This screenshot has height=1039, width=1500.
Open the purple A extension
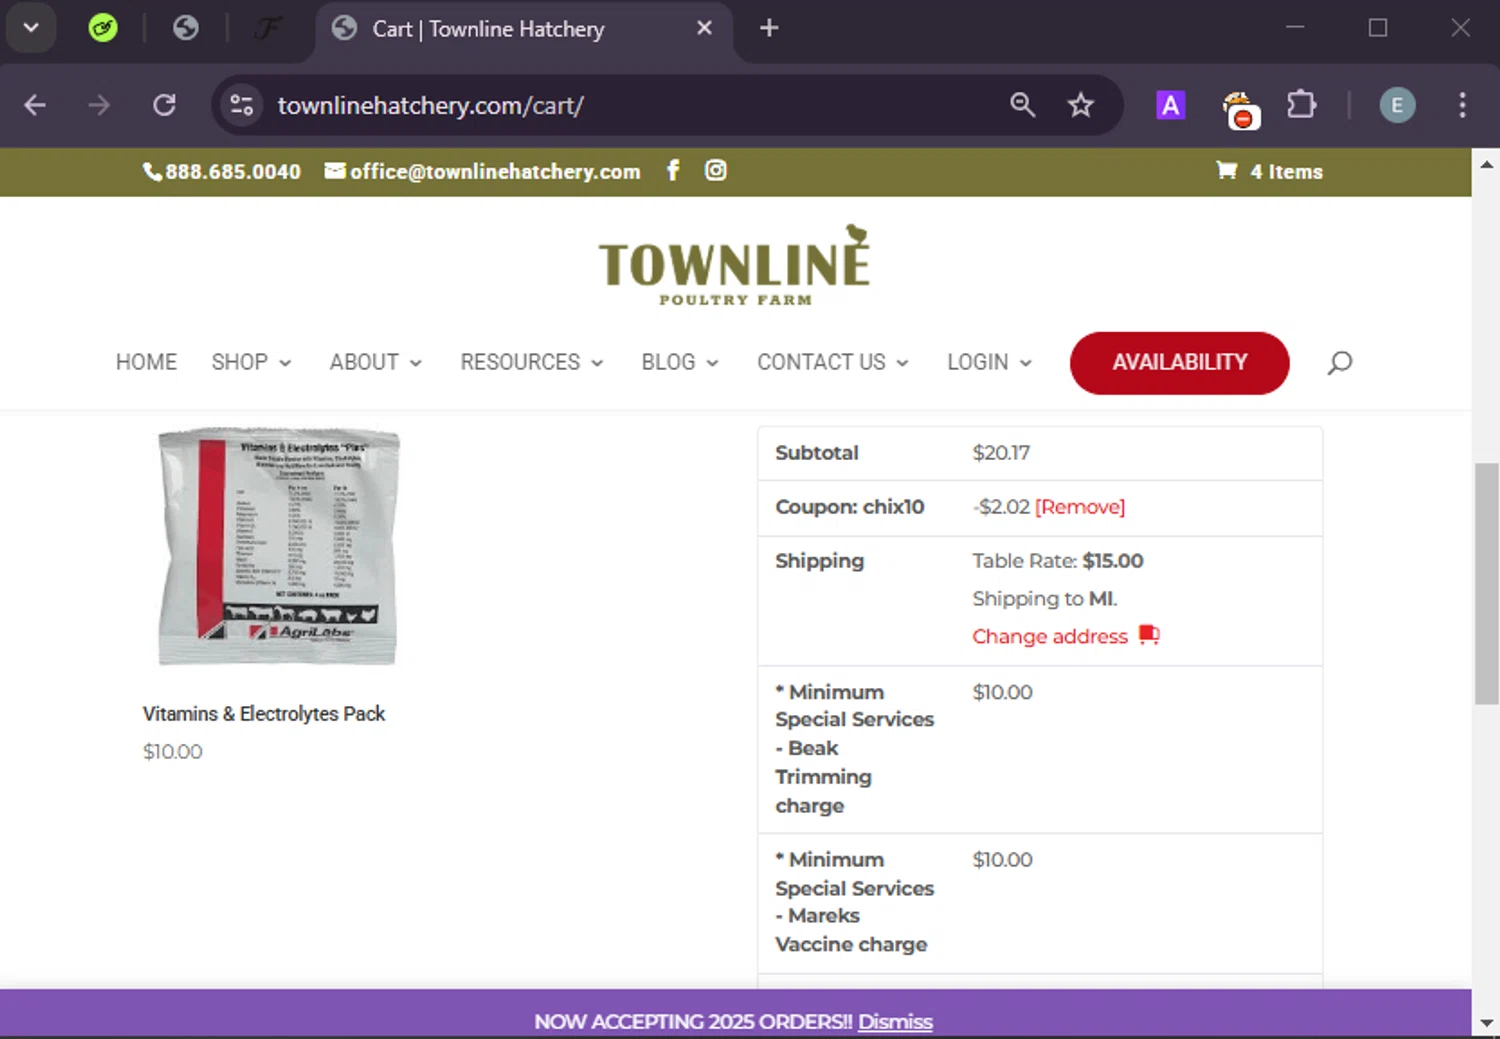pyautogui.click(x=1171, y=105)
